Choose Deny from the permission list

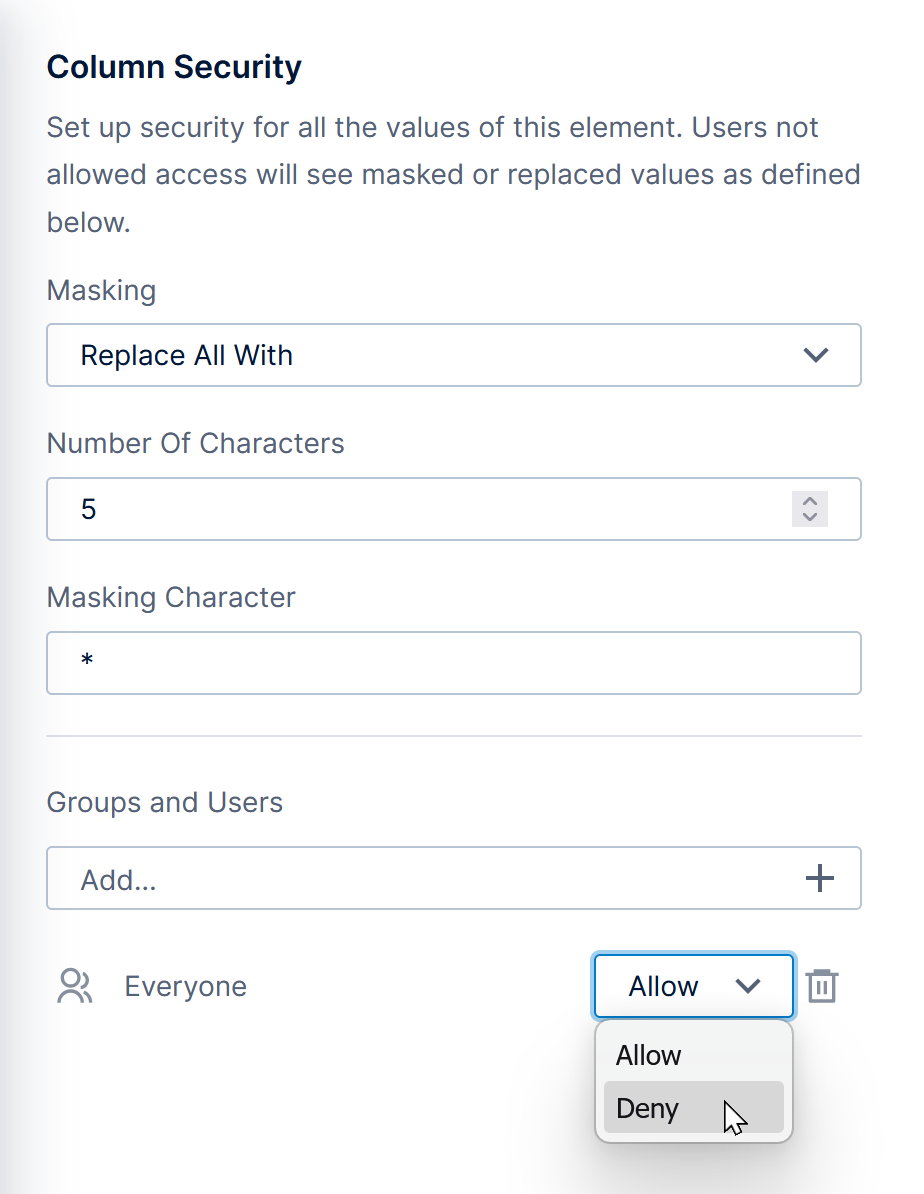pyautogui.click(x=649, y=1108)
